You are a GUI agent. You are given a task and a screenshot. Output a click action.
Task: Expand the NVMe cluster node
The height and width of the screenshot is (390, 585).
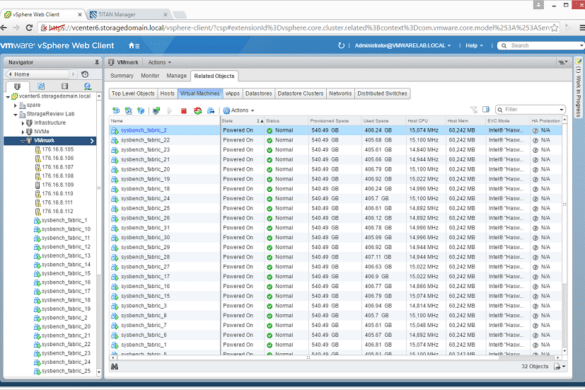[23, 132]
